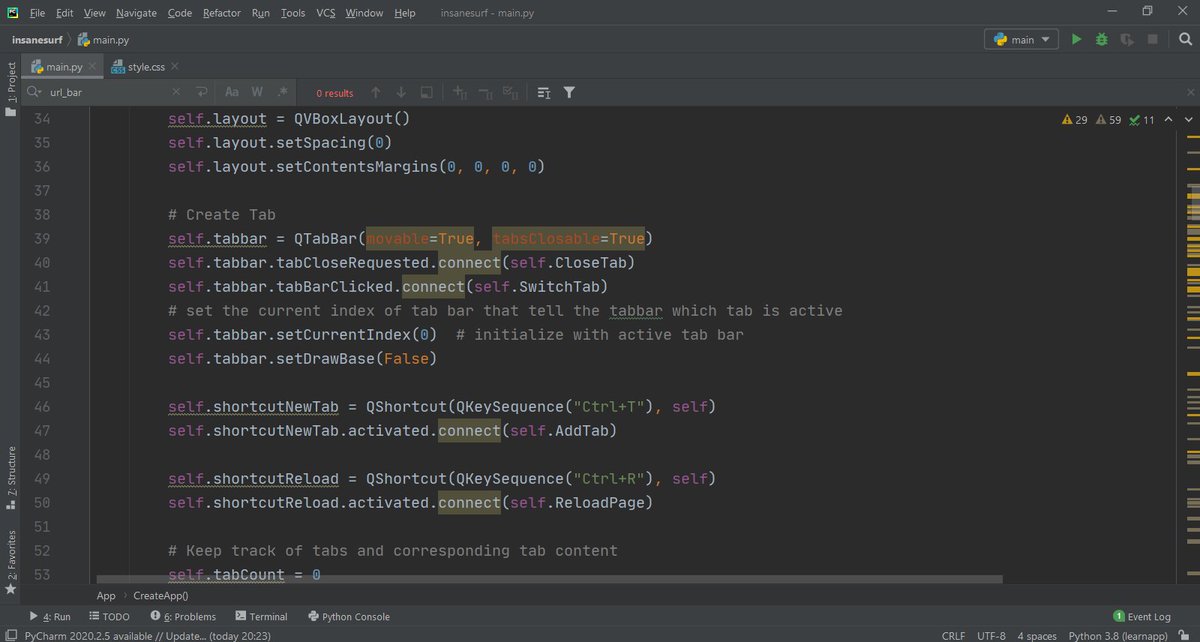Open the Help menu
1200x642 pixels.
(405, 13)
